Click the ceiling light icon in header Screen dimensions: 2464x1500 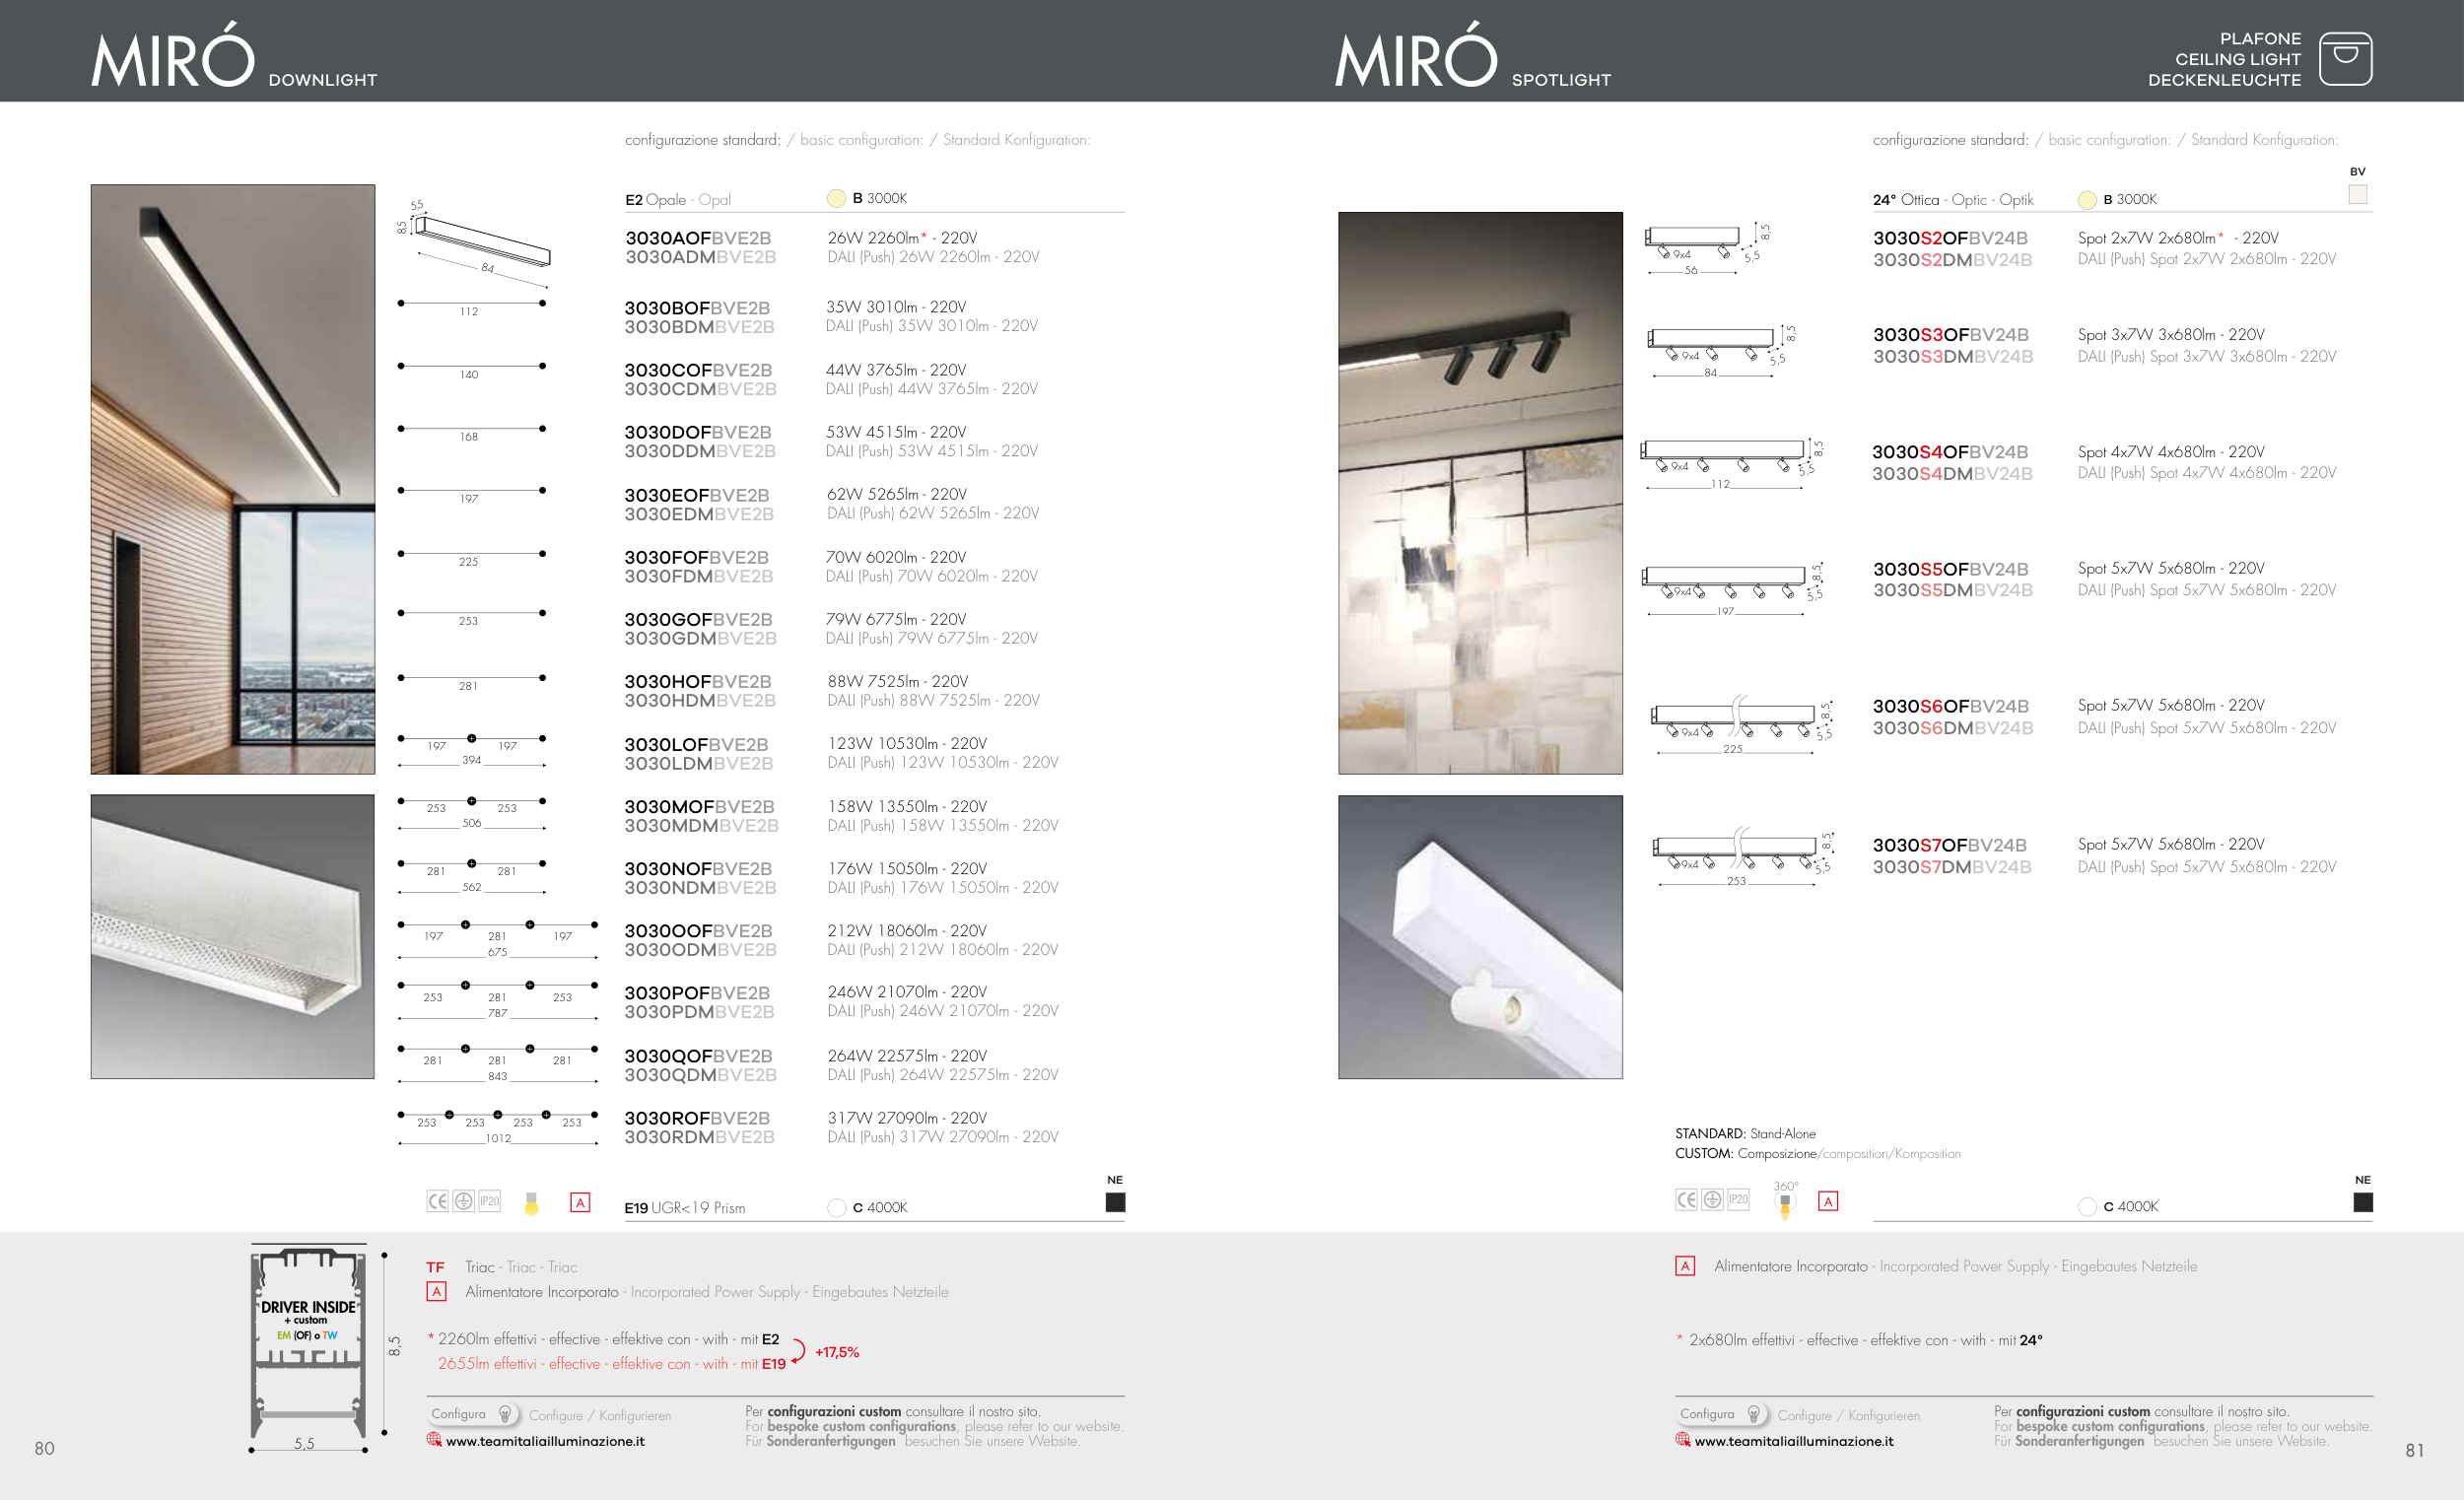coord(2345,59)
